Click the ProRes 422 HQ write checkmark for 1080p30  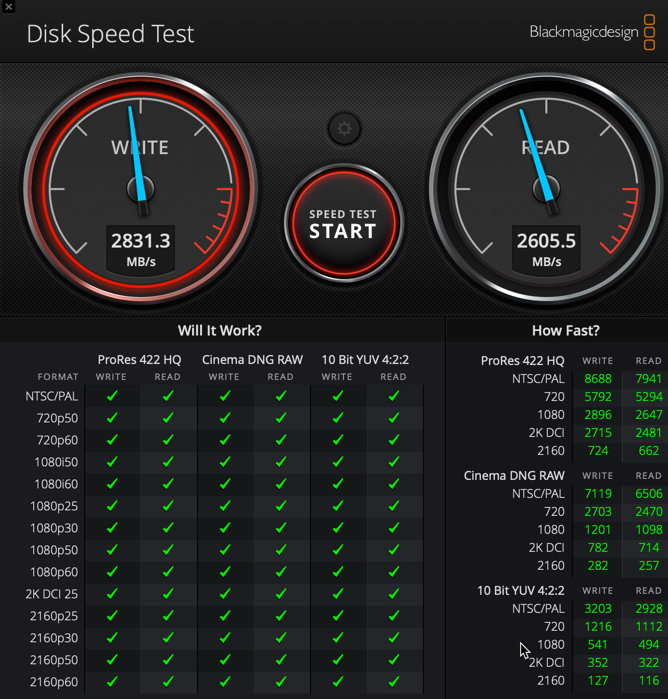(x=112, y=528)
